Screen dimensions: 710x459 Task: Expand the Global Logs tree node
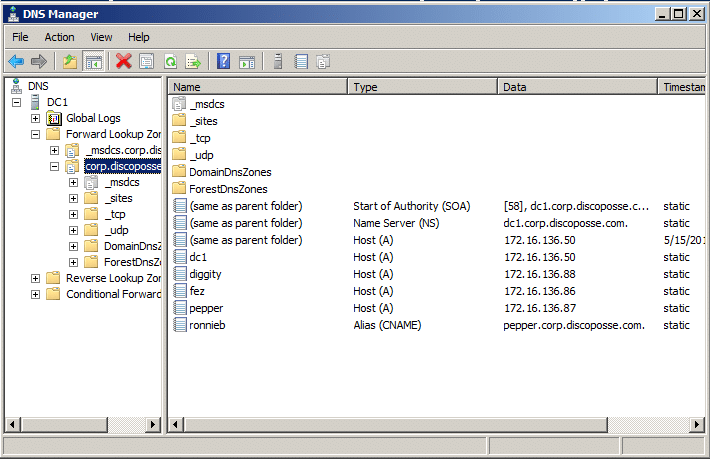tap(37, 118)
